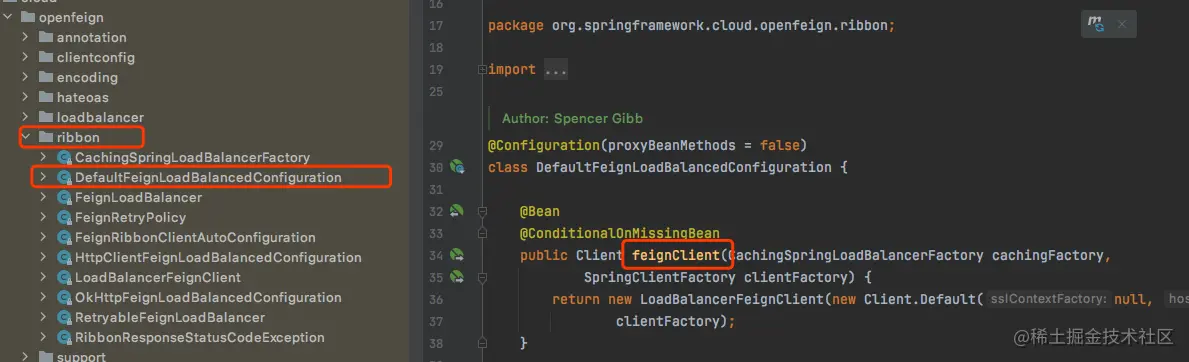This screenshot has width=1189, height=362.
Task: Expand the loadbalancer package chevron
Action: 25,118
